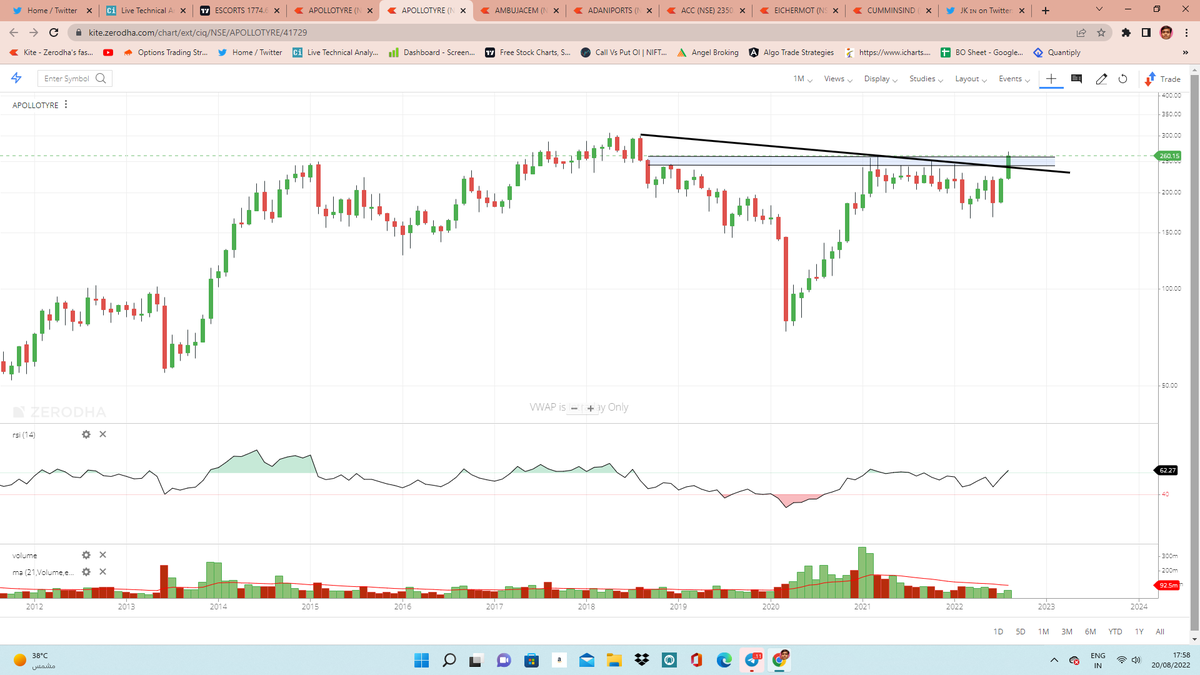
Task: Open the 1M interval dropdown
Action: (x=802, y=78)
